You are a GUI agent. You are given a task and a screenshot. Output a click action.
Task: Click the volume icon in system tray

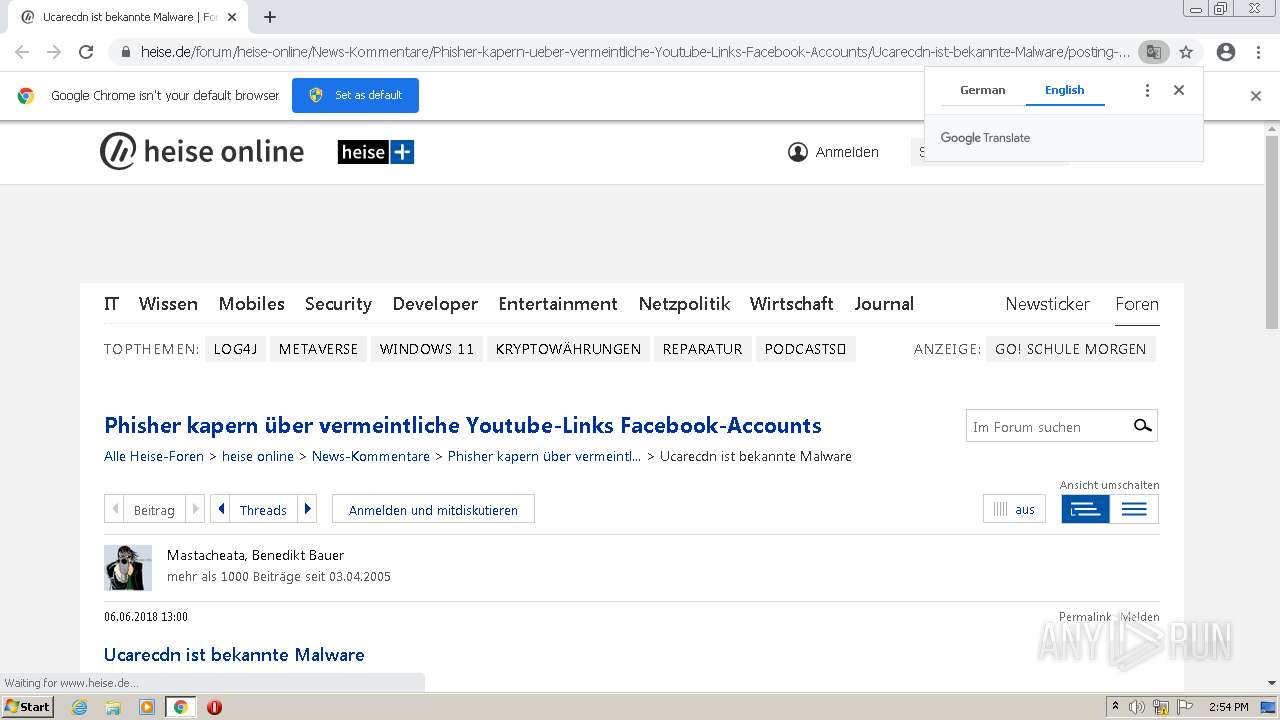pos(1137,707)
